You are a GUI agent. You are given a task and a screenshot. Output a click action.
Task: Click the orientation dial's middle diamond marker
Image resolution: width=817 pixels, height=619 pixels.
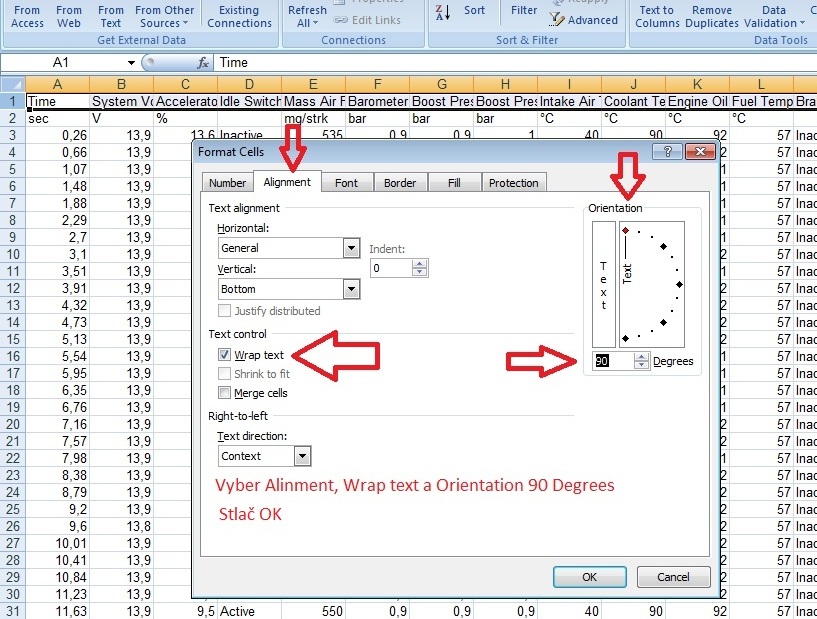[x=680, y=285]
